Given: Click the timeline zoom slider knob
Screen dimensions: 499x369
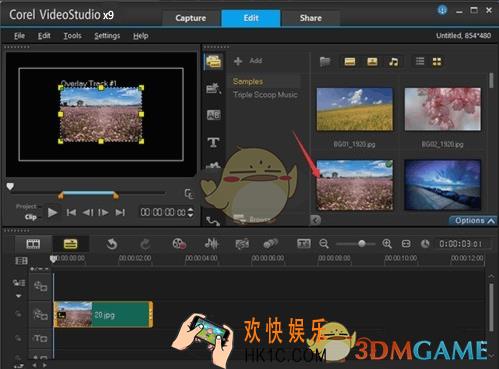Looking at the screenshot, I should pyautogui.click(x=362, y=244).
